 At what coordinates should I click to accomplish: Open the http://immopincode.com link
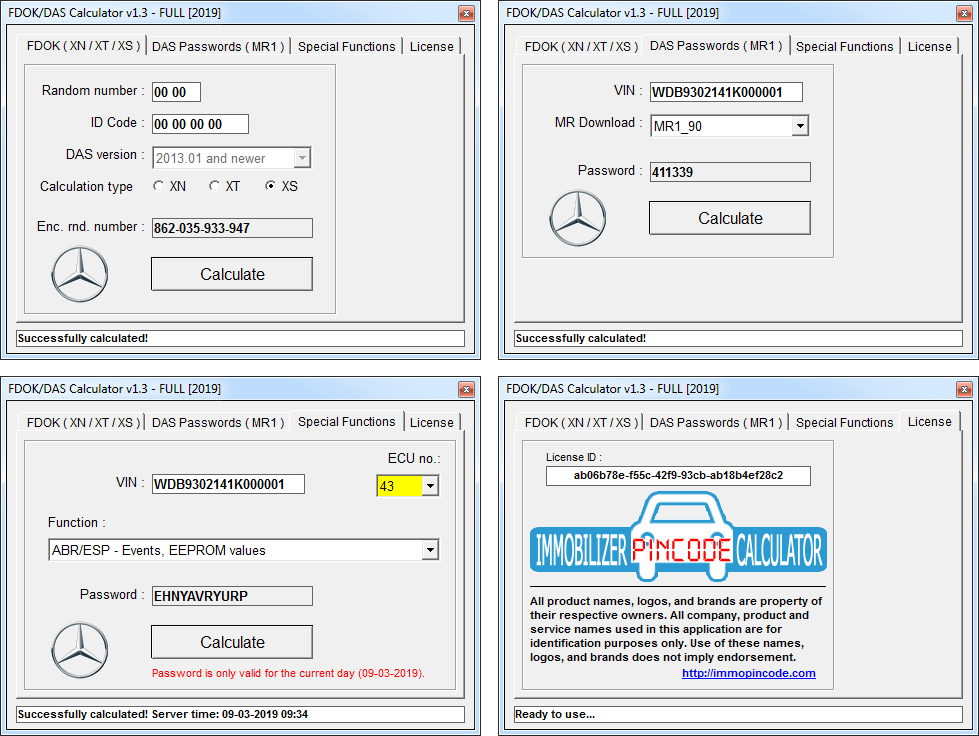pos(749,673)
